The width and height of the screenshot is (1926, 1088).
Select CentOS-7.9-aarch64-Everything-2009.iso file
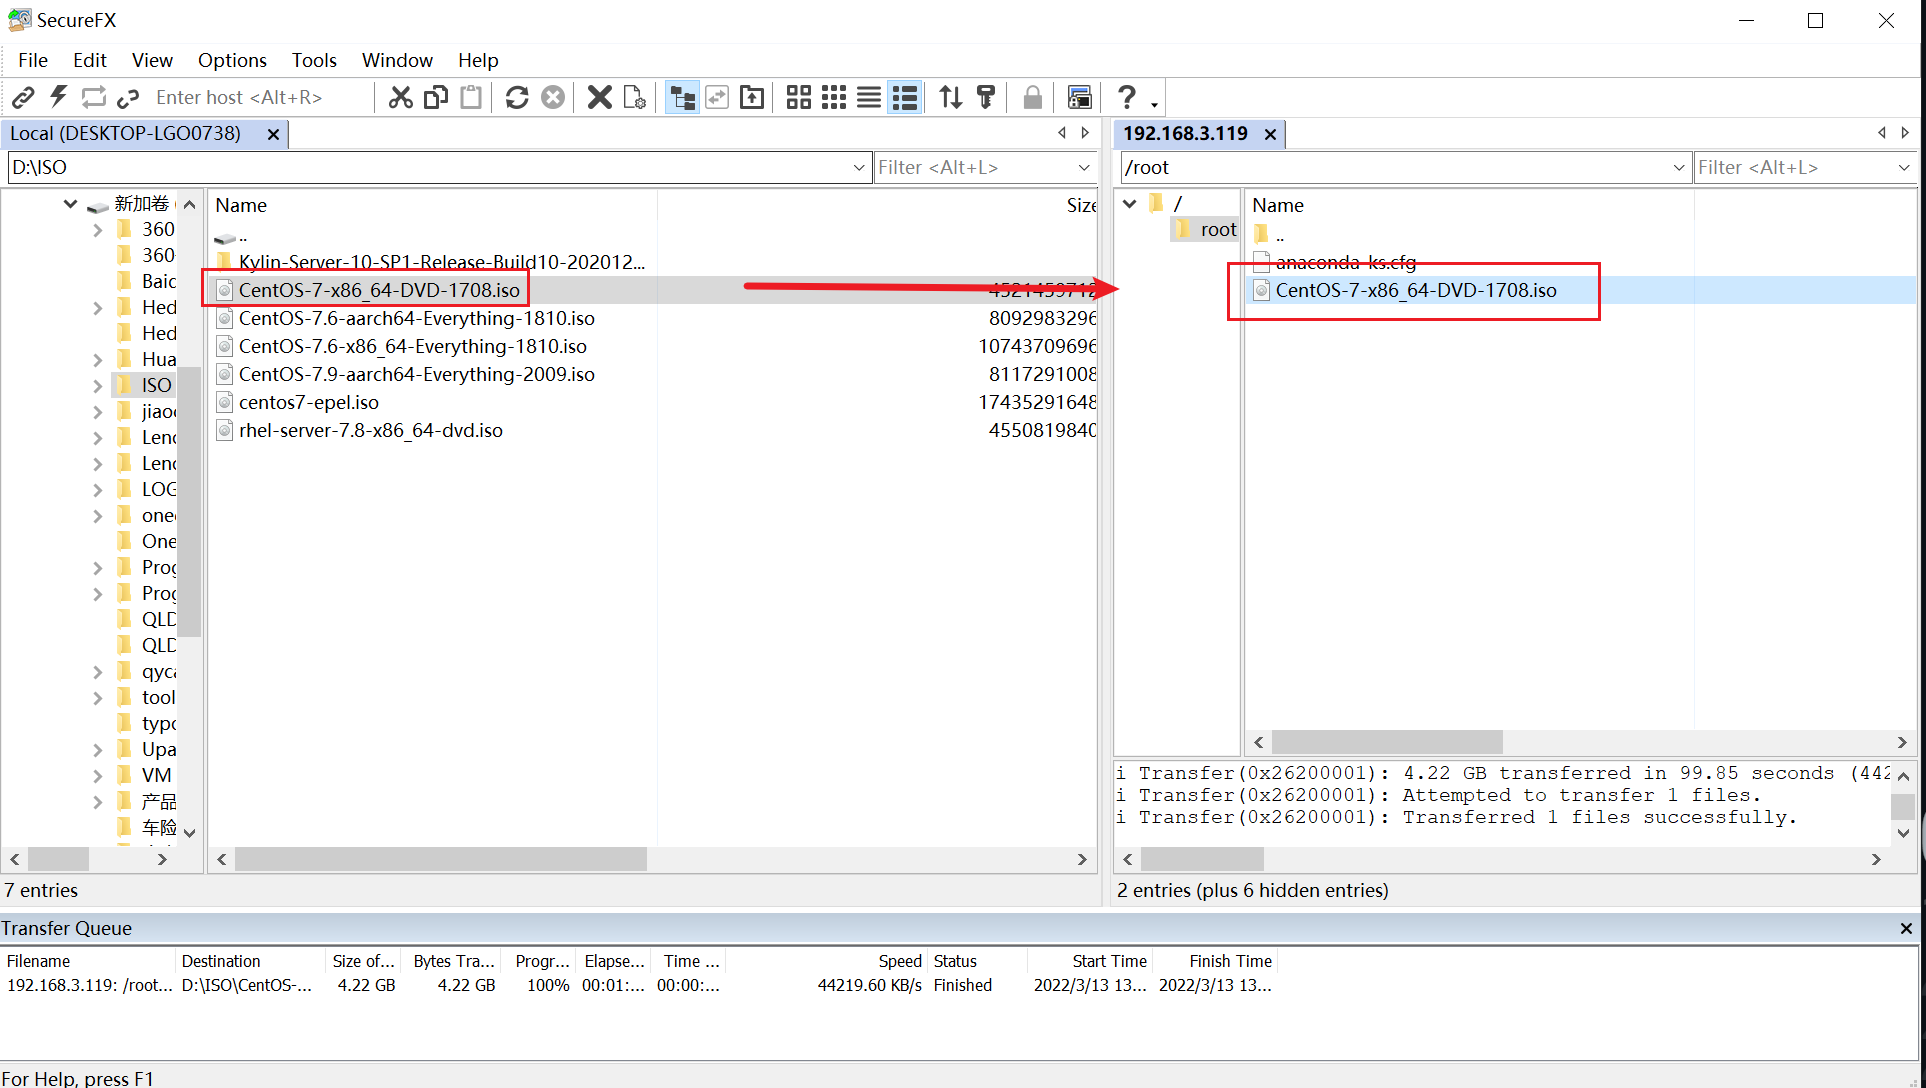pos(416,374)
